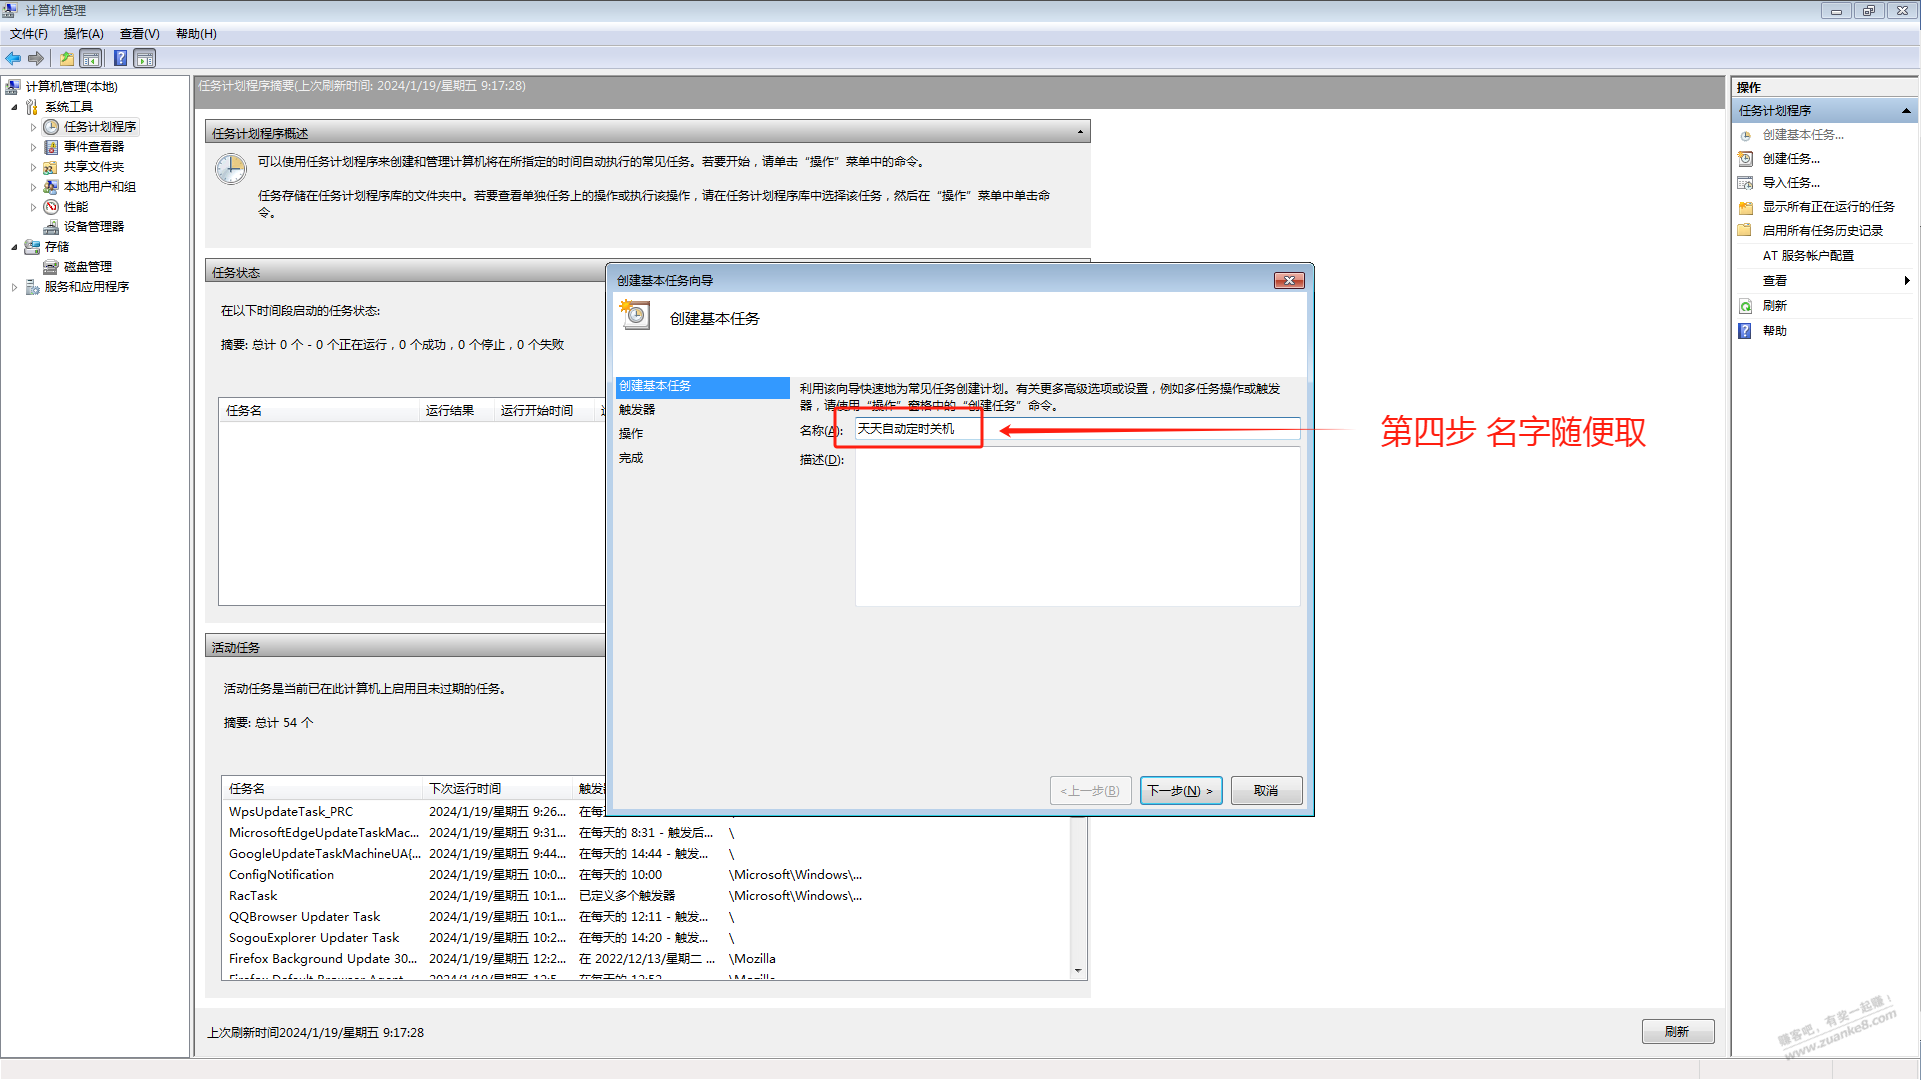Click the 计算机管理(本地) root icon
The width and height of the screenshot is (1921, 1080).
(13, 87)
